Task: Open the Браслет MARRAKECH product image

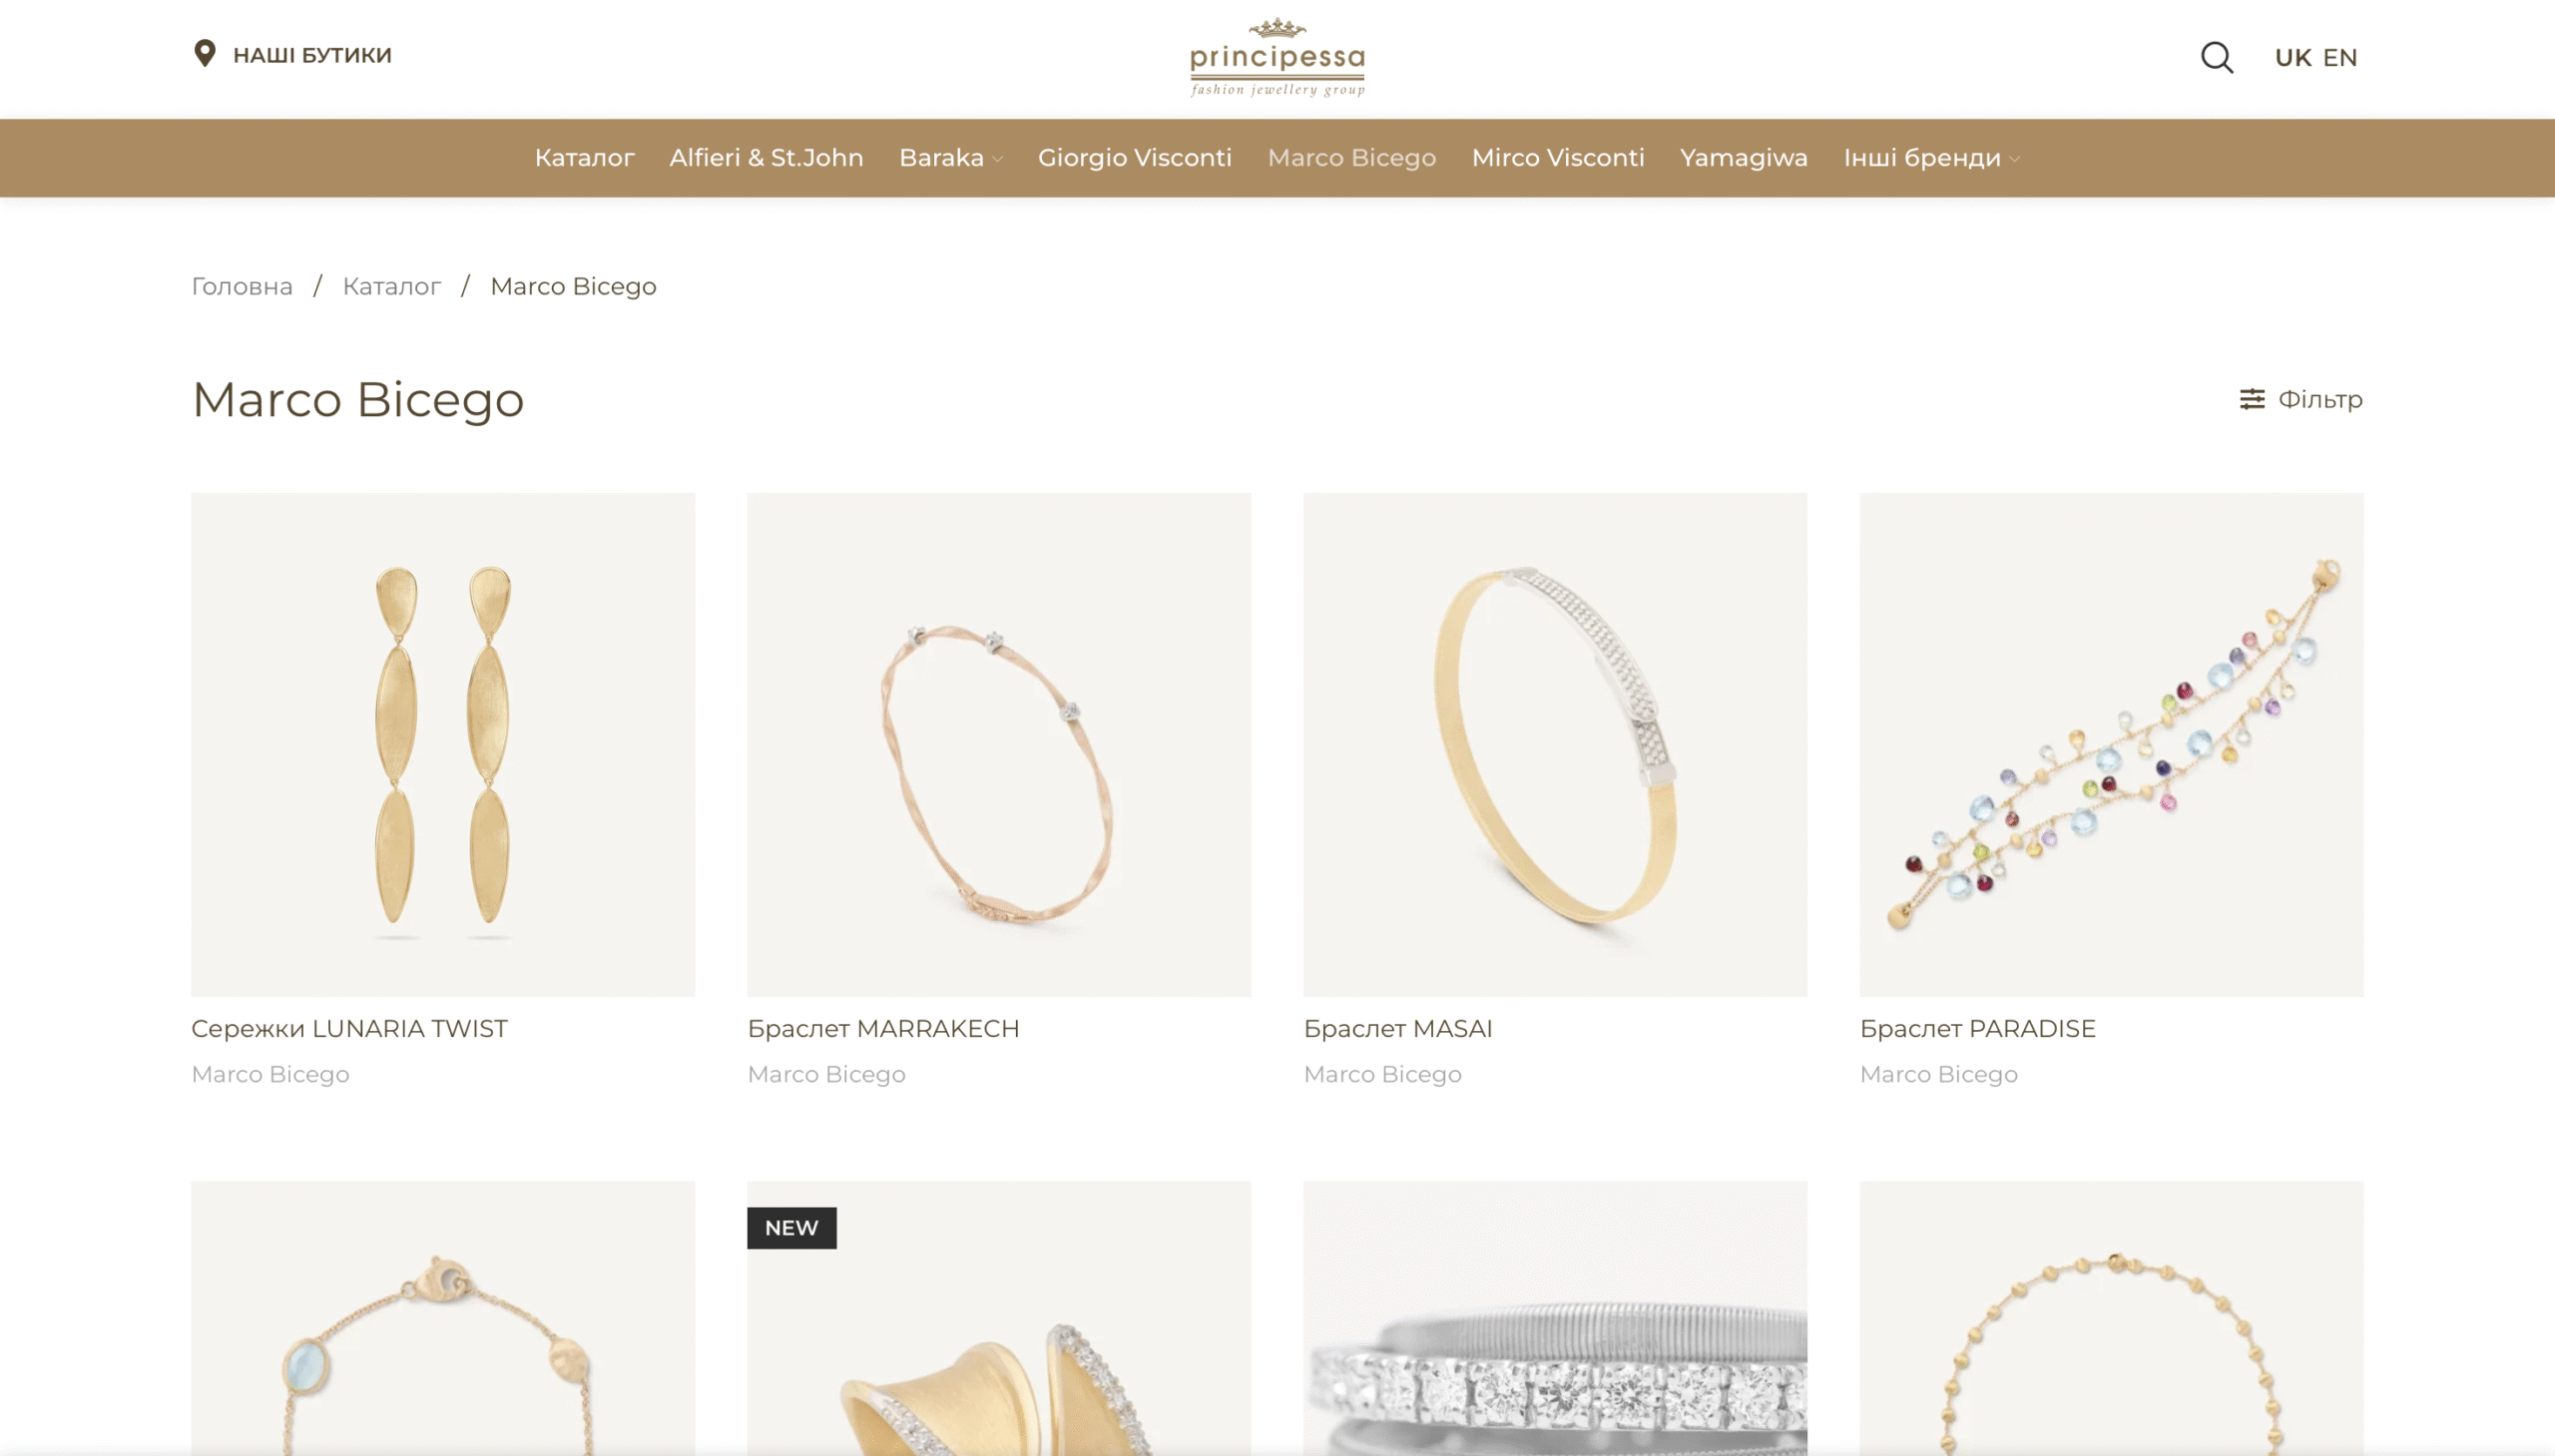Action: [999, 744]
